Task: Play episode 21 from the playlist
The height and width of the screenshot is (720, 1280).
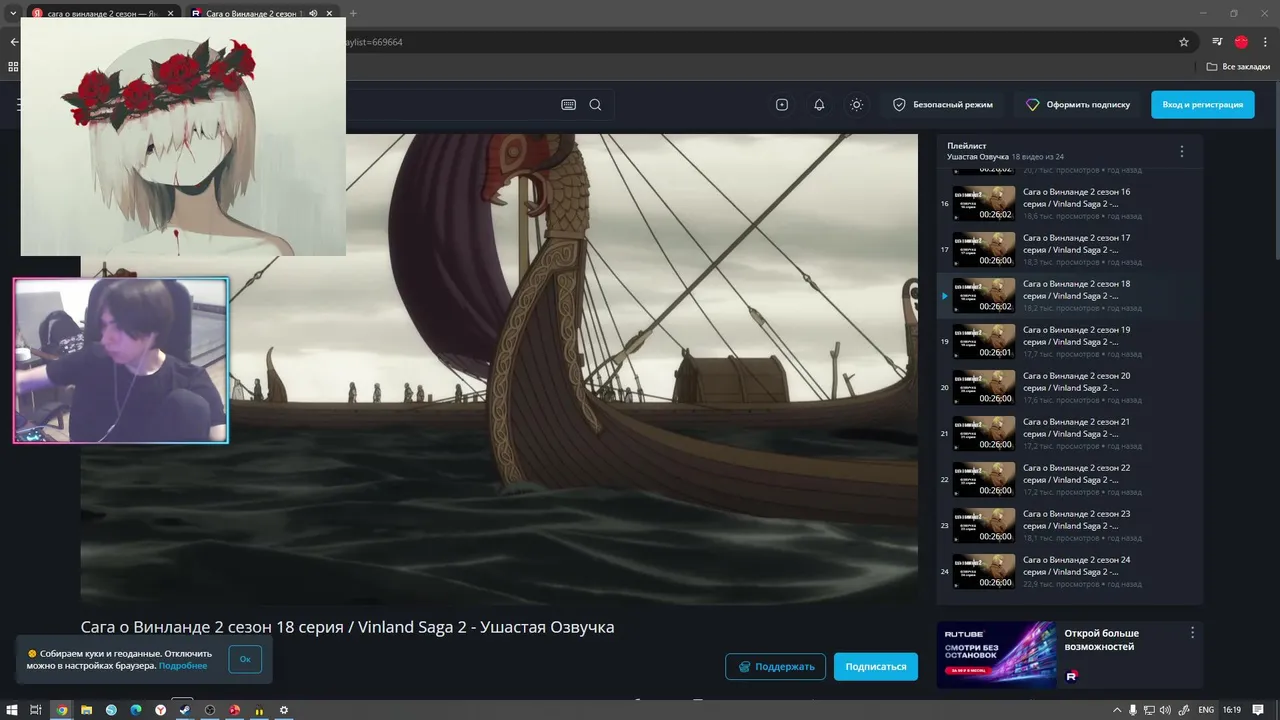Action: coord(1068,433)
